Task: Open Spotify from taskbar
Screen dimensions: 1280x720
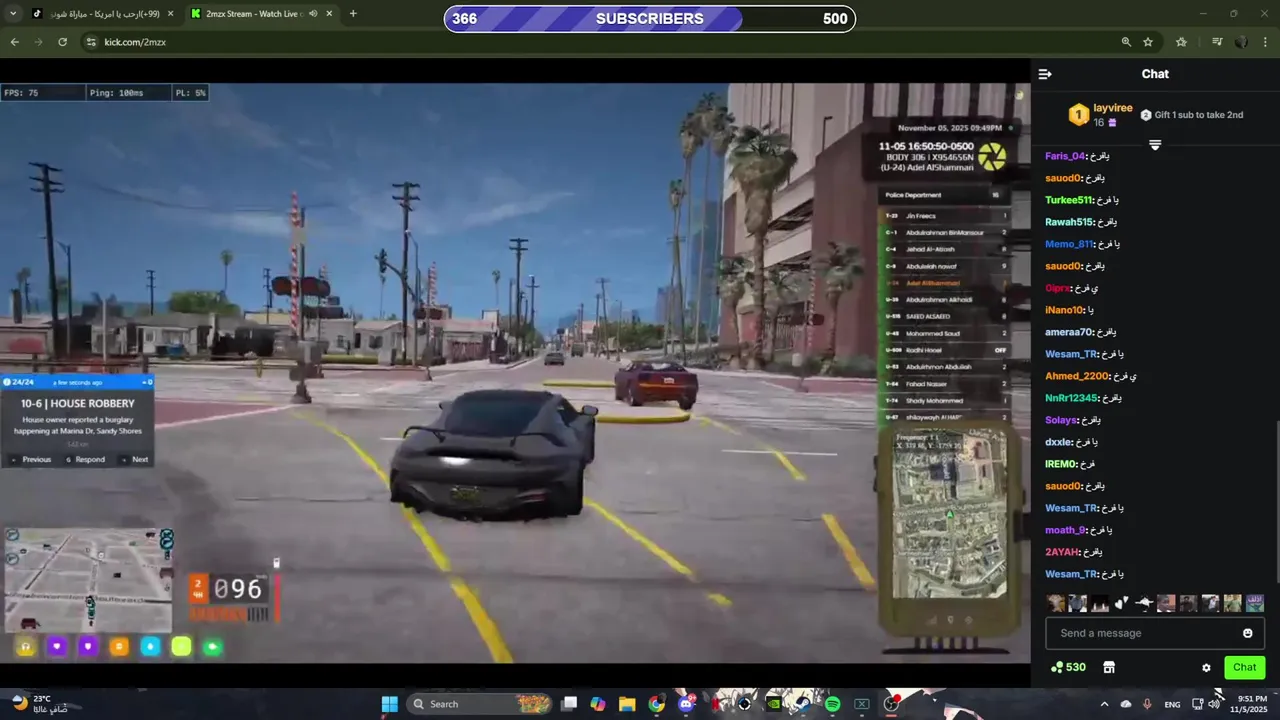Action: pos(832,704)
